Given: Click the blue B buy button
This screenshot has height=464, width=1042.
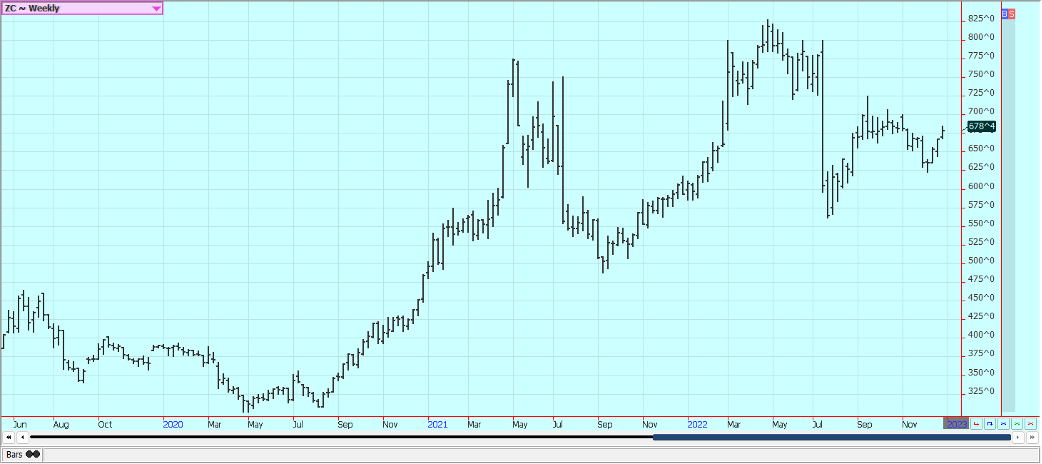Looking at the screenshot, I should (x=1005, y=13).
